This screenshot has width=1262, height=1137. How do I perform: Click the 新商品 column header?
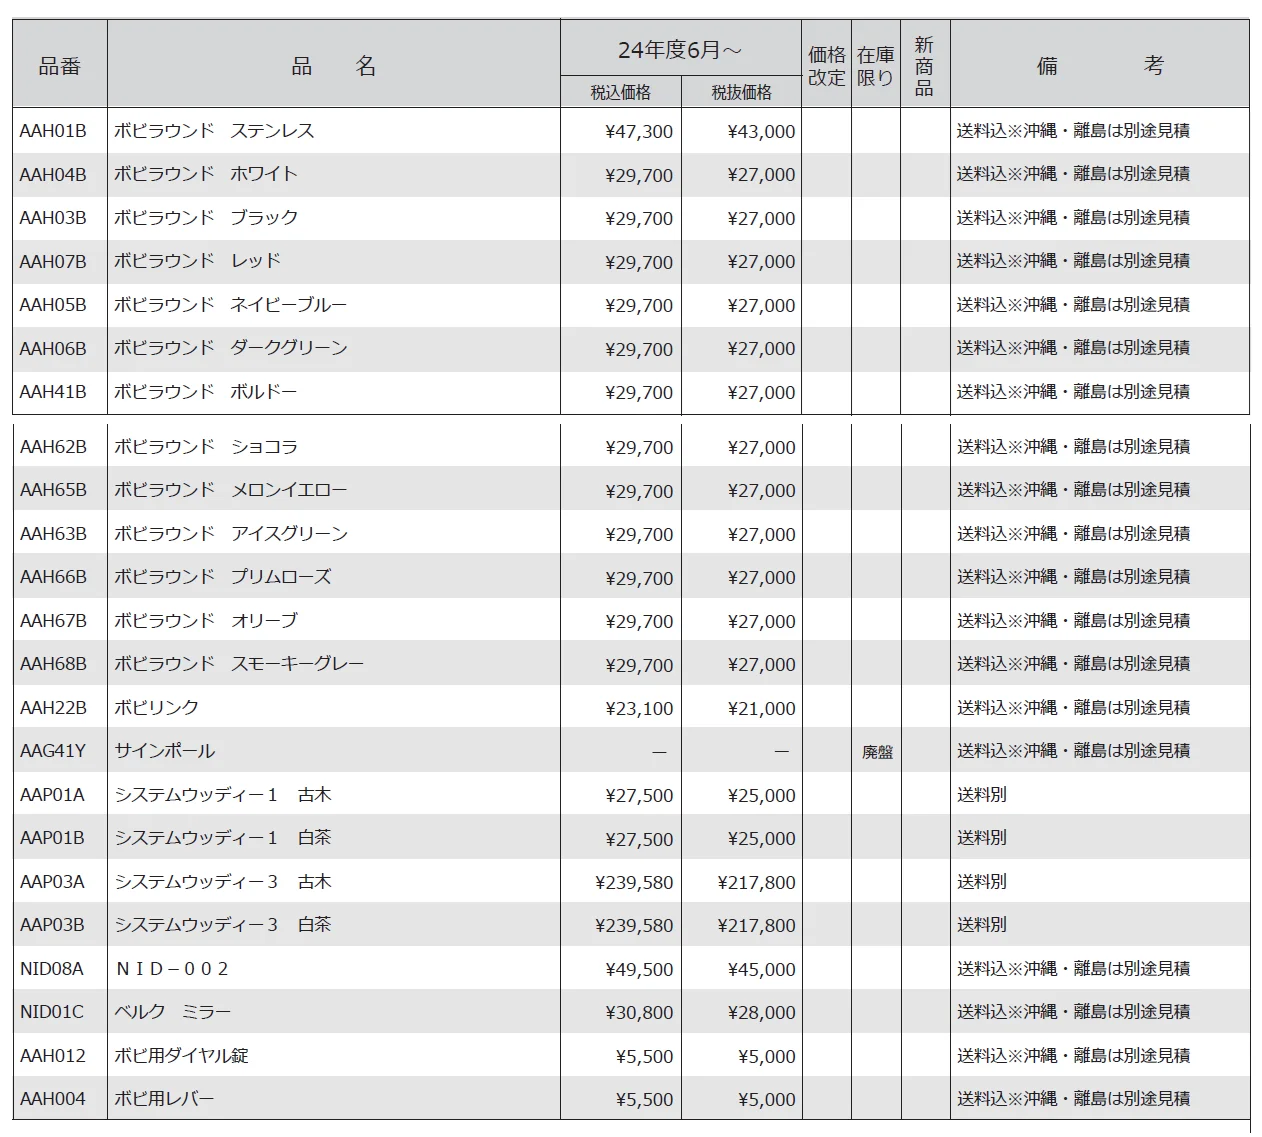pos(924,66)
